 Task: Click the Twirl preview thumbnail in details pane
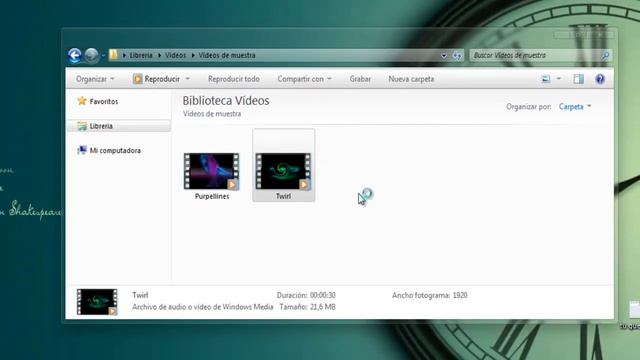[97, 302]
